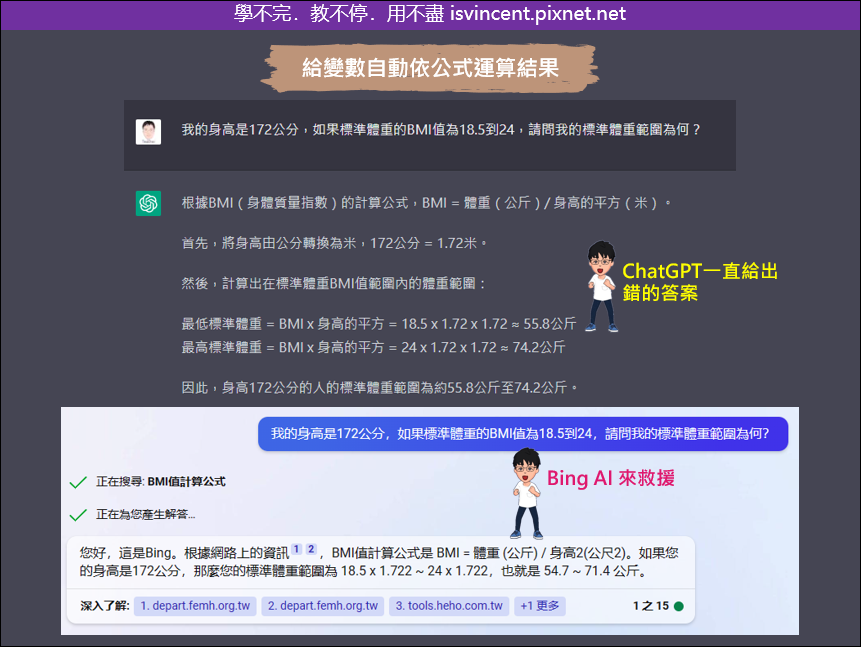Click the green dot next to 1 之 15

[x=679, y=606]
